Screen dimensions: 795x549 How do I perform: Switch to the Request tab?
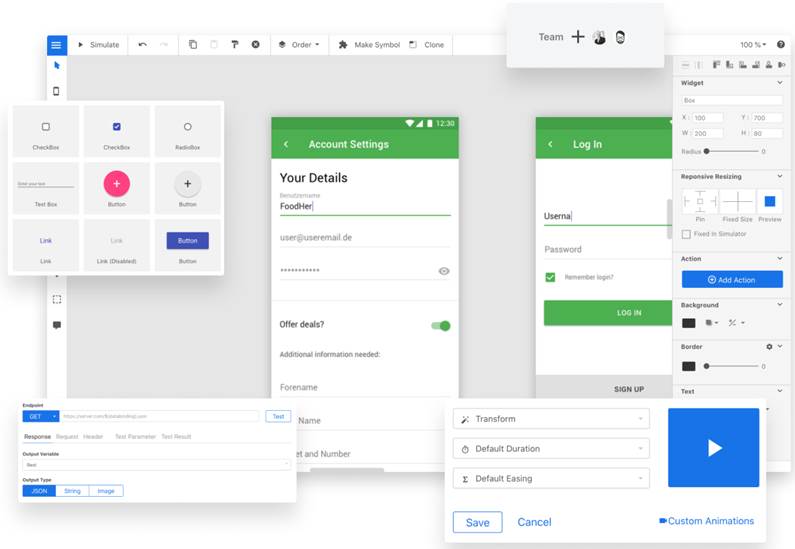(67, 437)
